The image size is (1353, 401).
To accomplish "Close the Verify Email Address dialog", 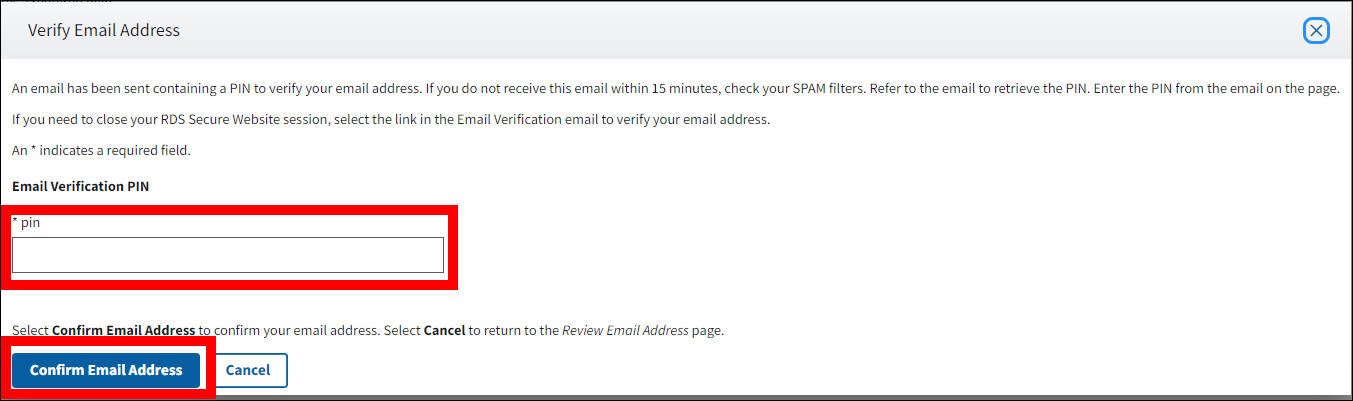I will [x=1316, y=31].
